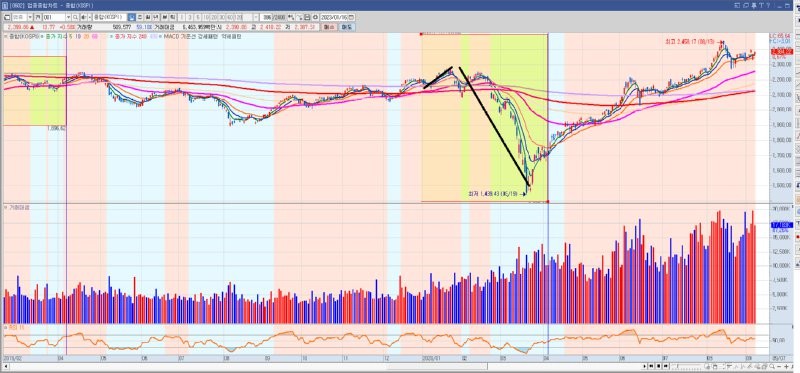Click the help question mark in title bar

[x=769, y=5]
